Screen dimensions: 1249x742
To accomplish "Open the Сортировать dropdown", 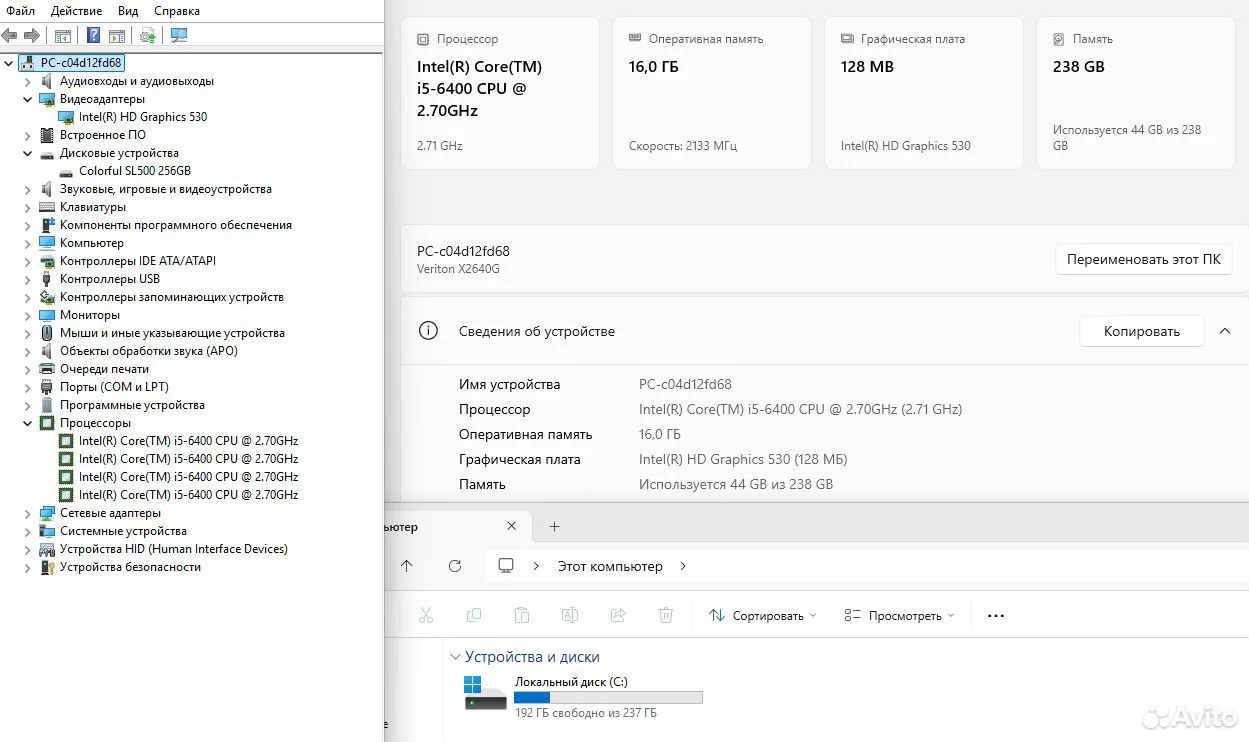I will tap(763, 616).
